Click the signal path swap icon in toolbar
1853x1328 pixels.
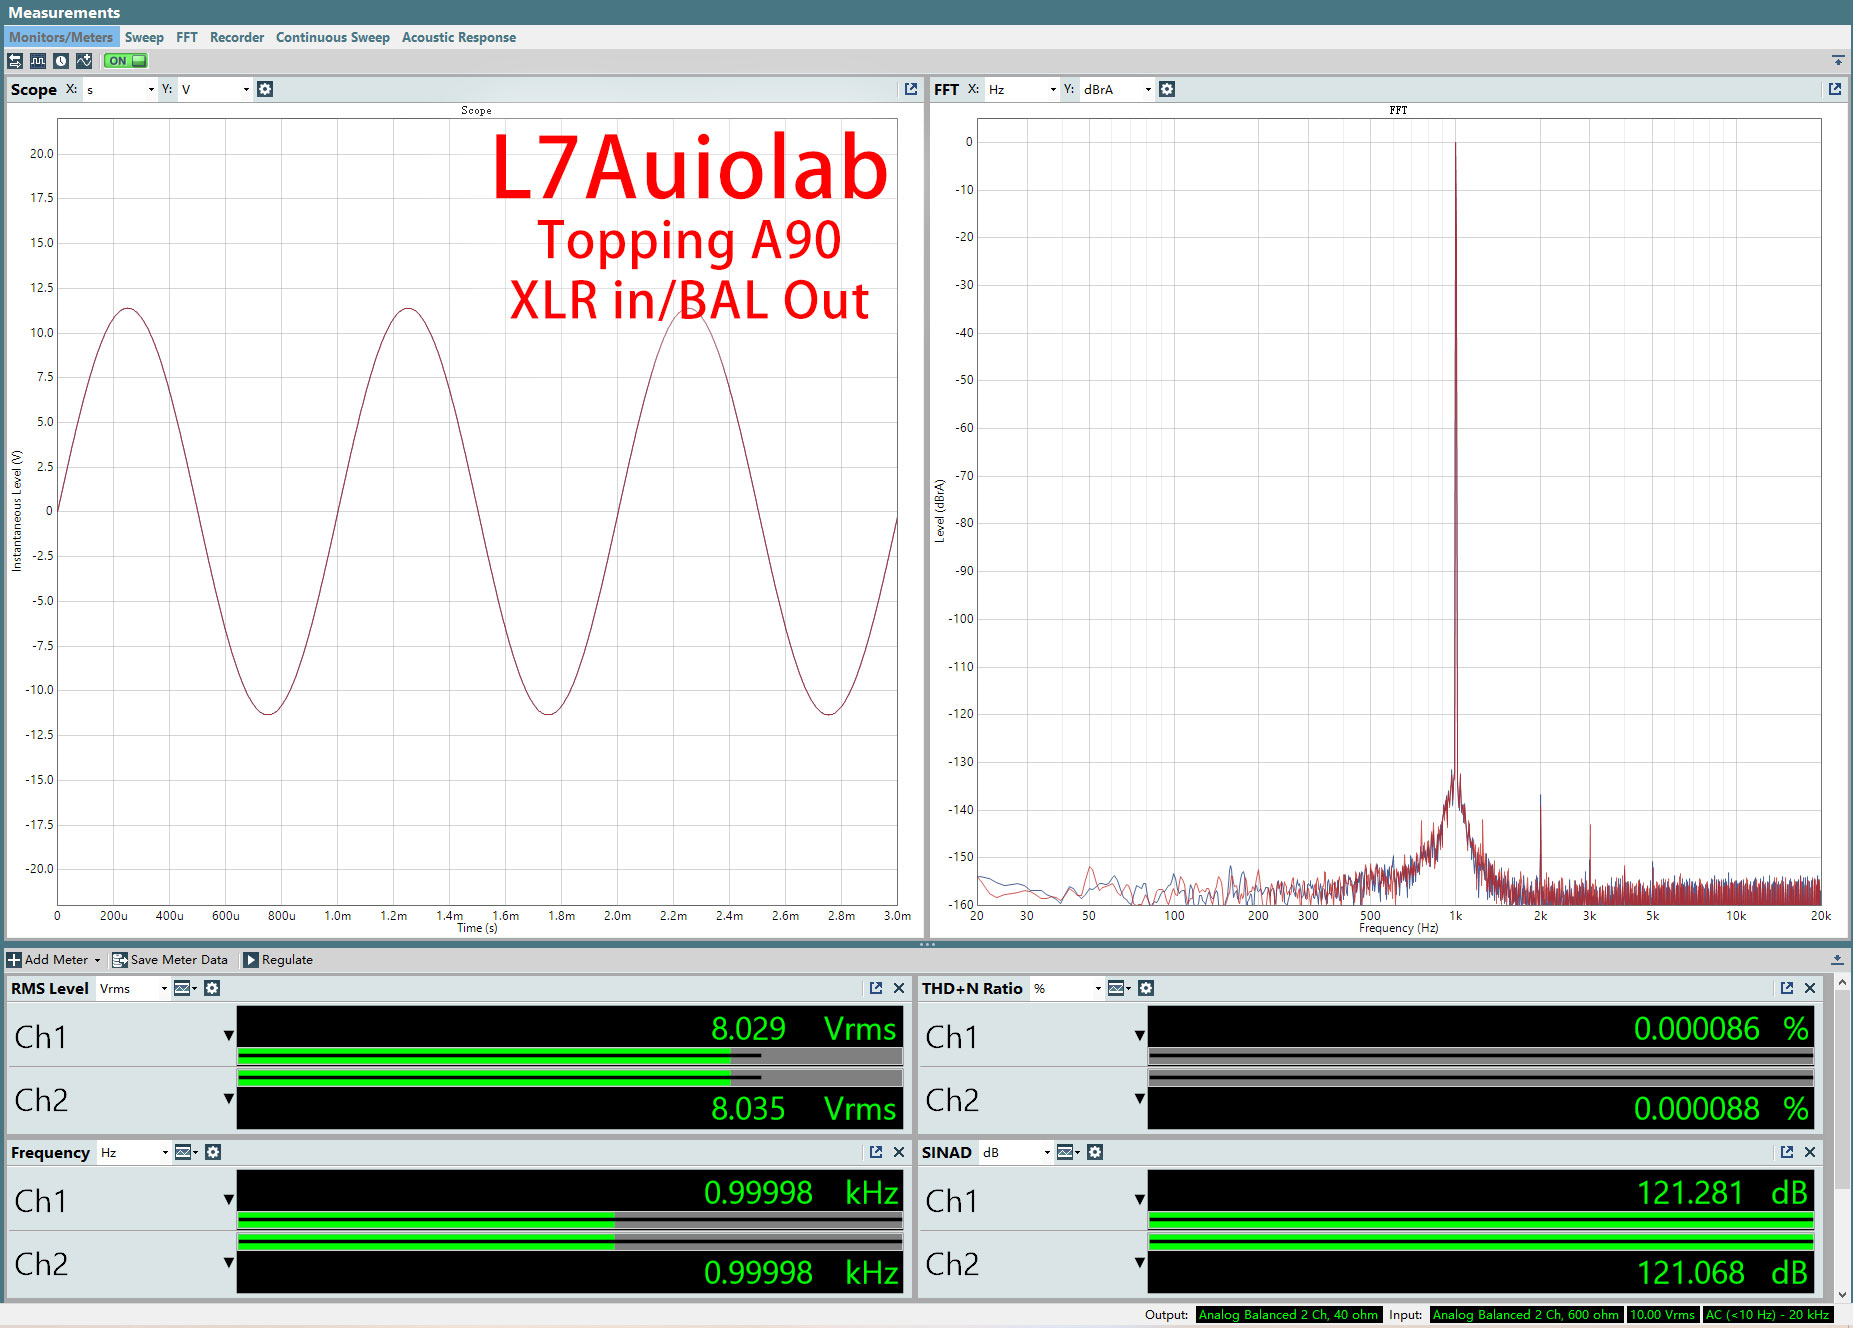point(15,61)
